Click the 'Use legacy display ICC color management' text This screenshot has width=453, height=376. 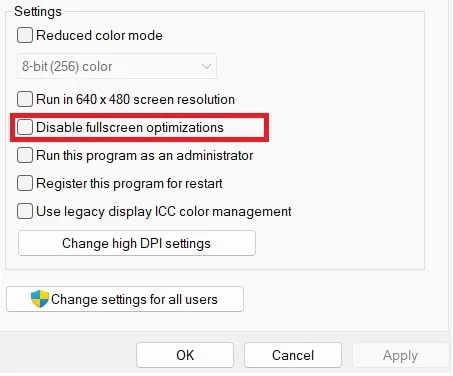(x=164, y=212)
